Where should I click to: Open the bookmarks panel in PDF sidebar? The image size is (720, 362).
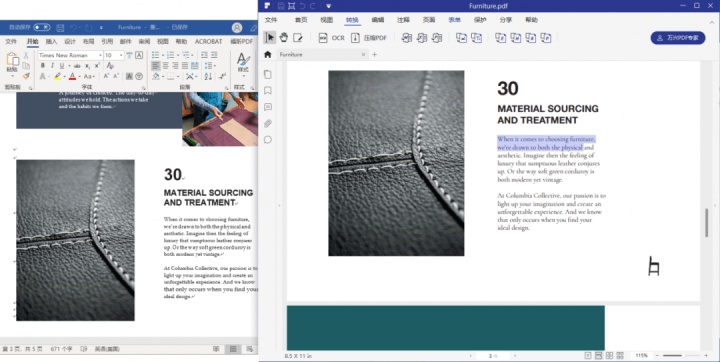pos(268,90)
